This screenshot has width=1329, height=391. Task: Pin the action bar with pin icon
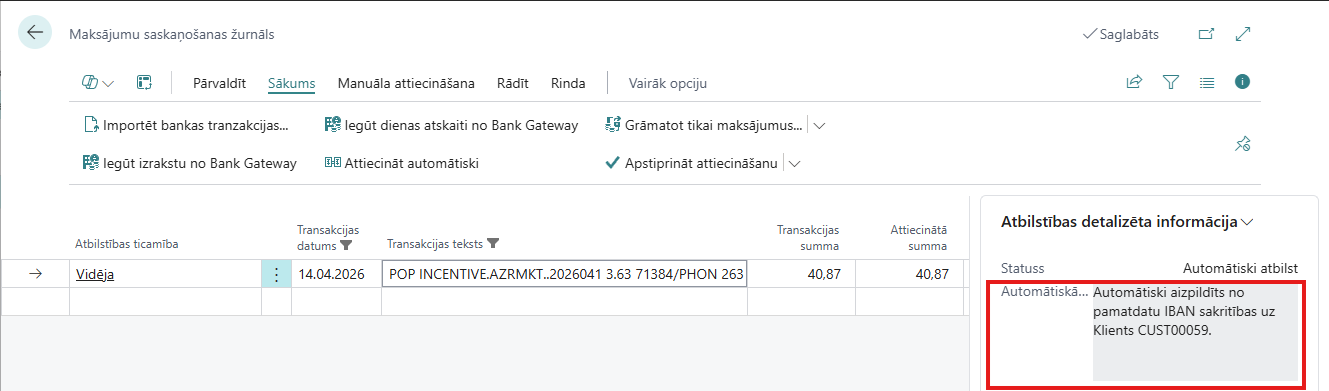point(1243,144)
